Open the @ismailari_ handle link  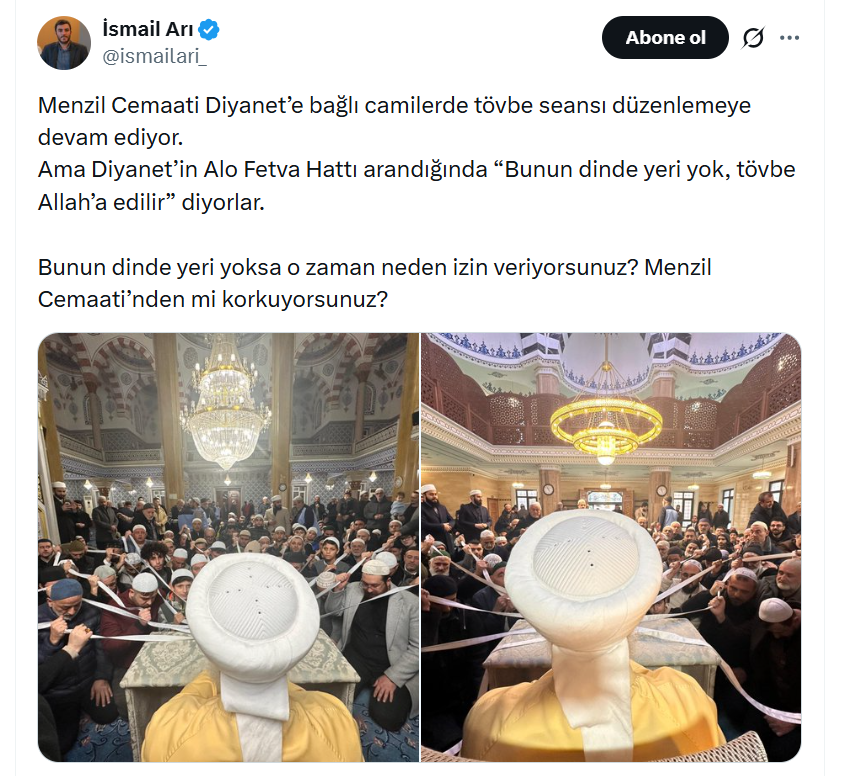click(x=154, y=56)
